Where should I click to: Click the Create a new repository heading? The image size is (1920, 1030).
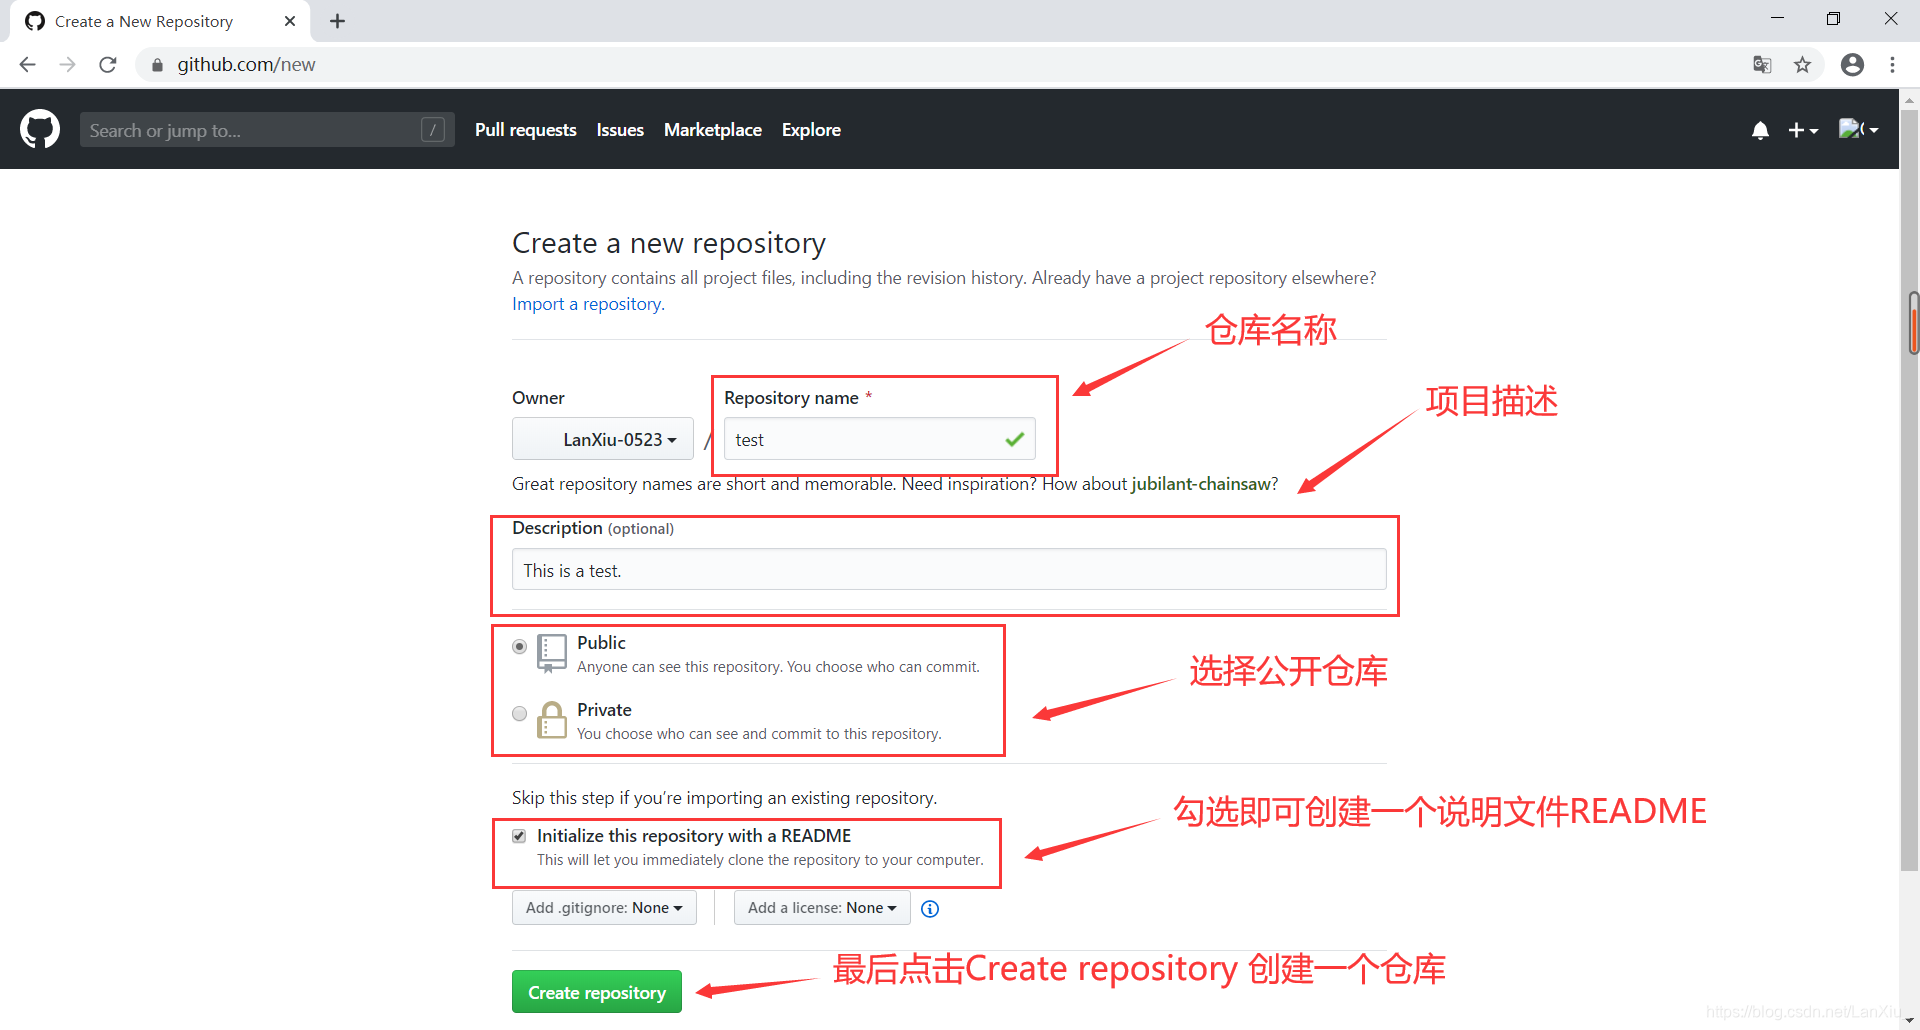669,243
